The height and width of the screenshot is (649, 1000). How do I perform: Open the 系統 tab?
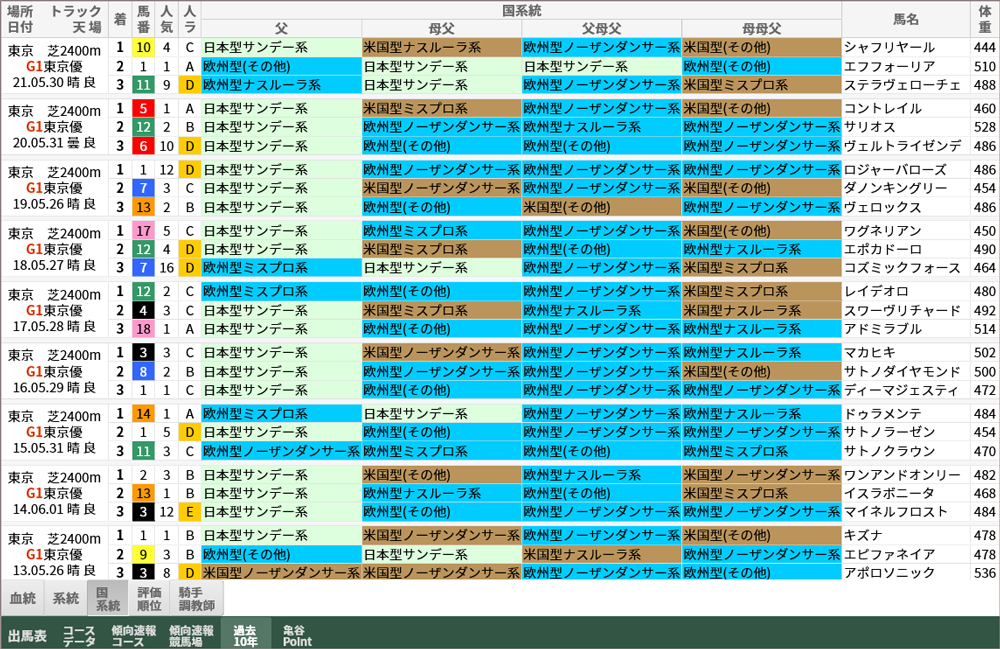coord(65,598)
